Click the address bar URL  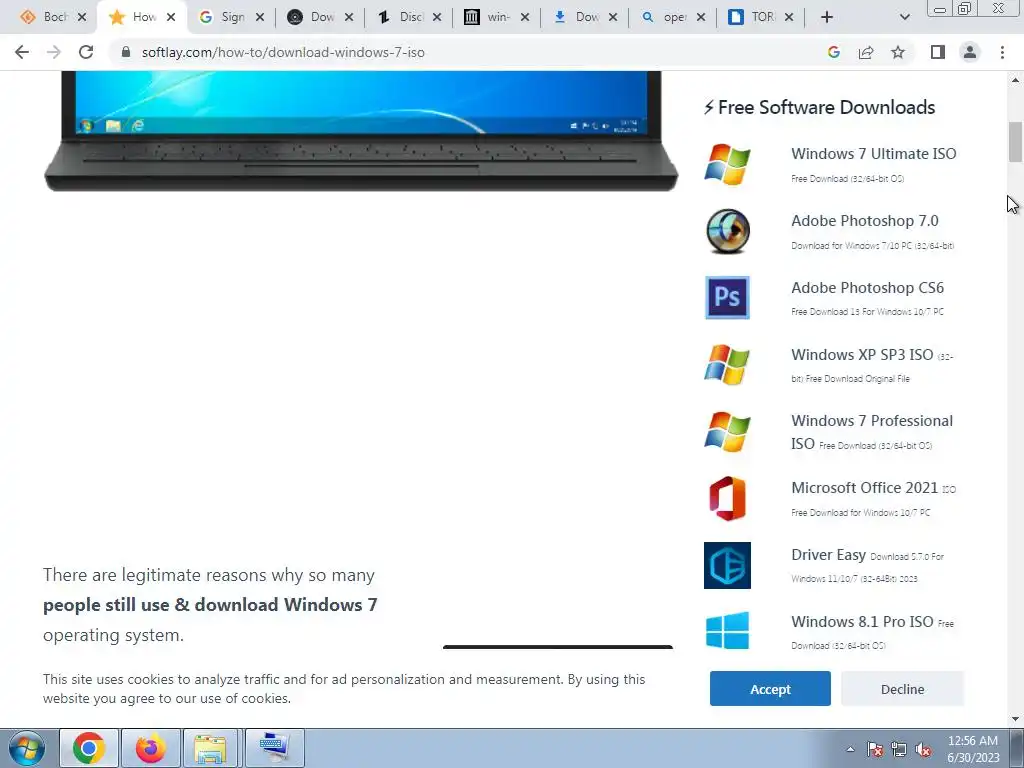coord(283,52)
